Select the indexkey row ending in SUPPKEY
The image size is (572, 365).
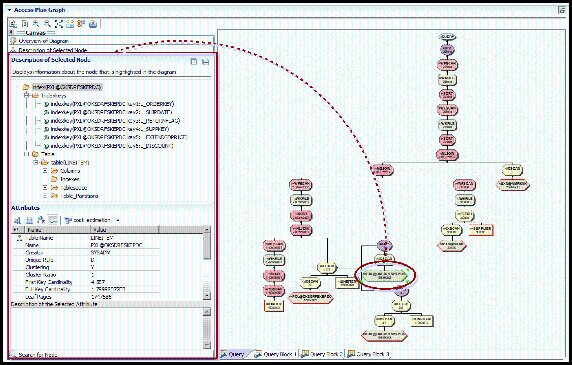(109, 129)
